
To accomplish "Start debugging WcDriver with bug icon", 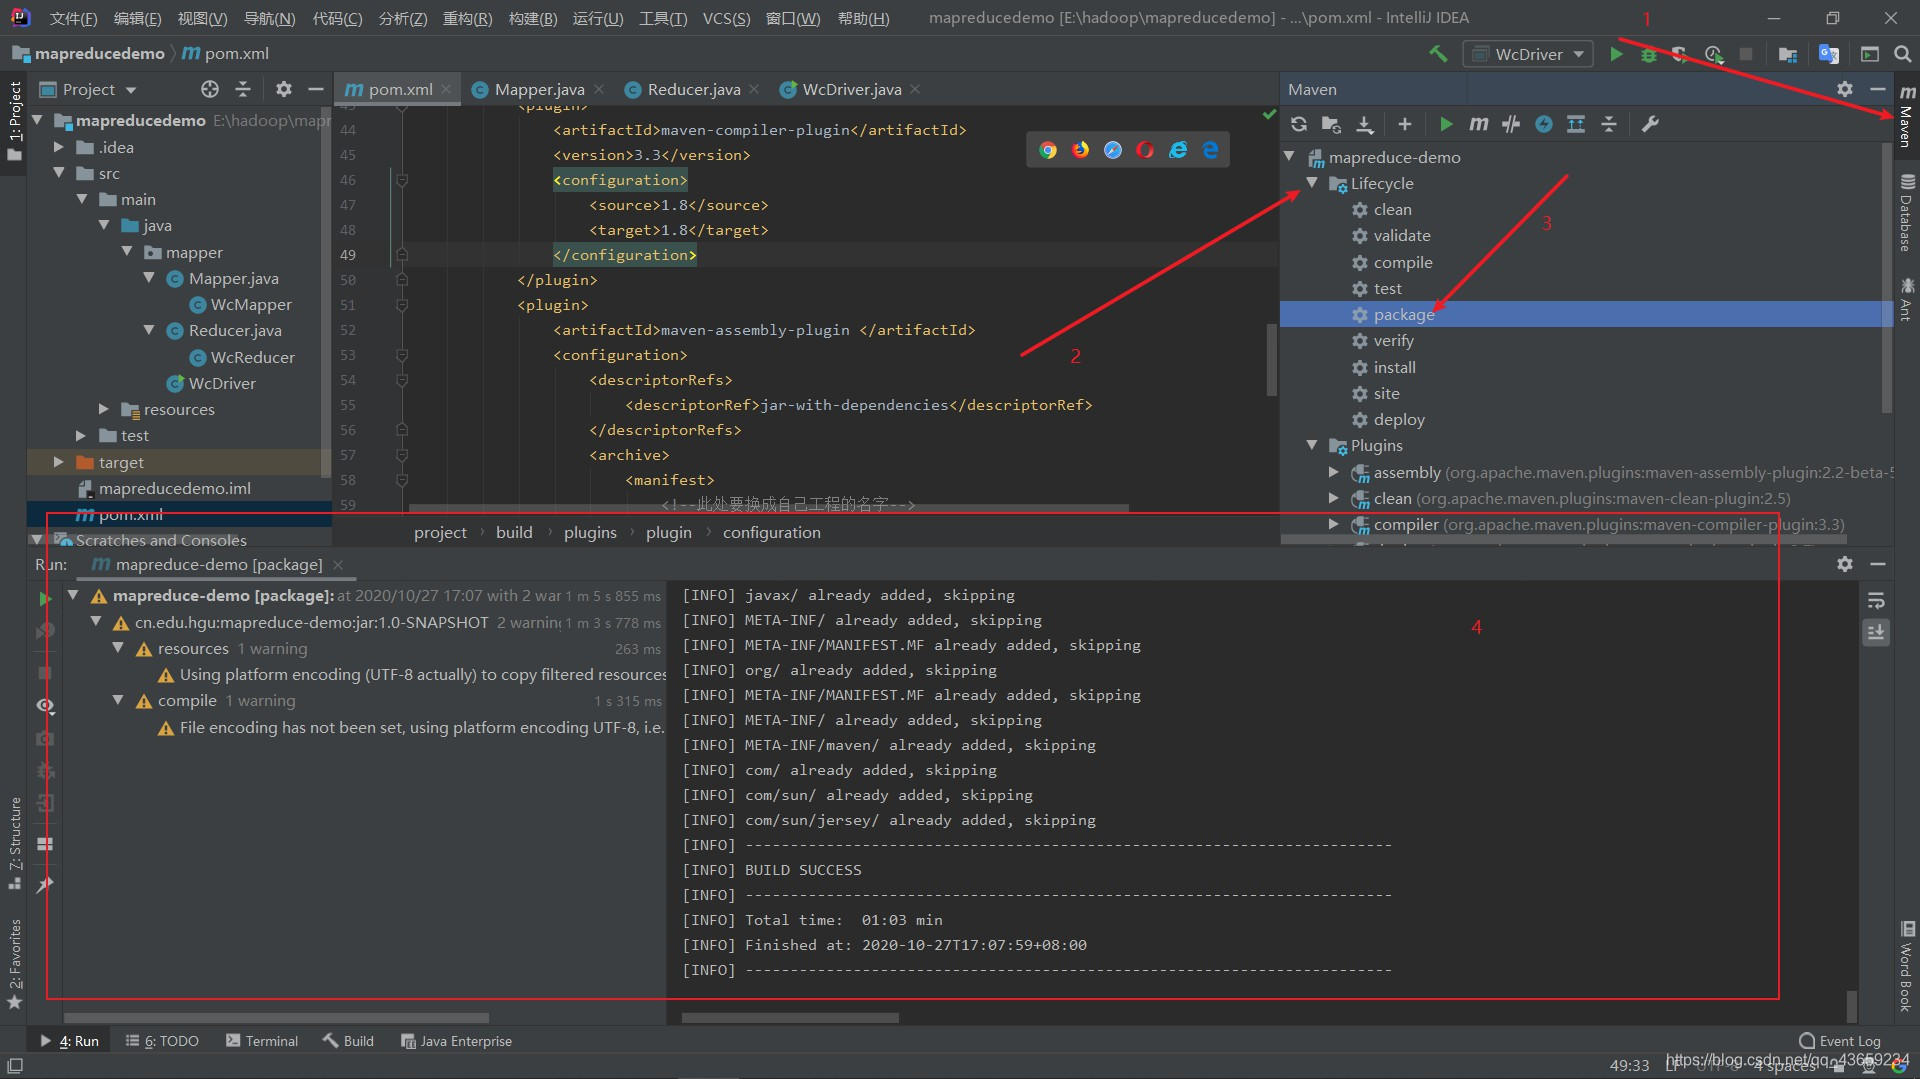I will 1648,54.
